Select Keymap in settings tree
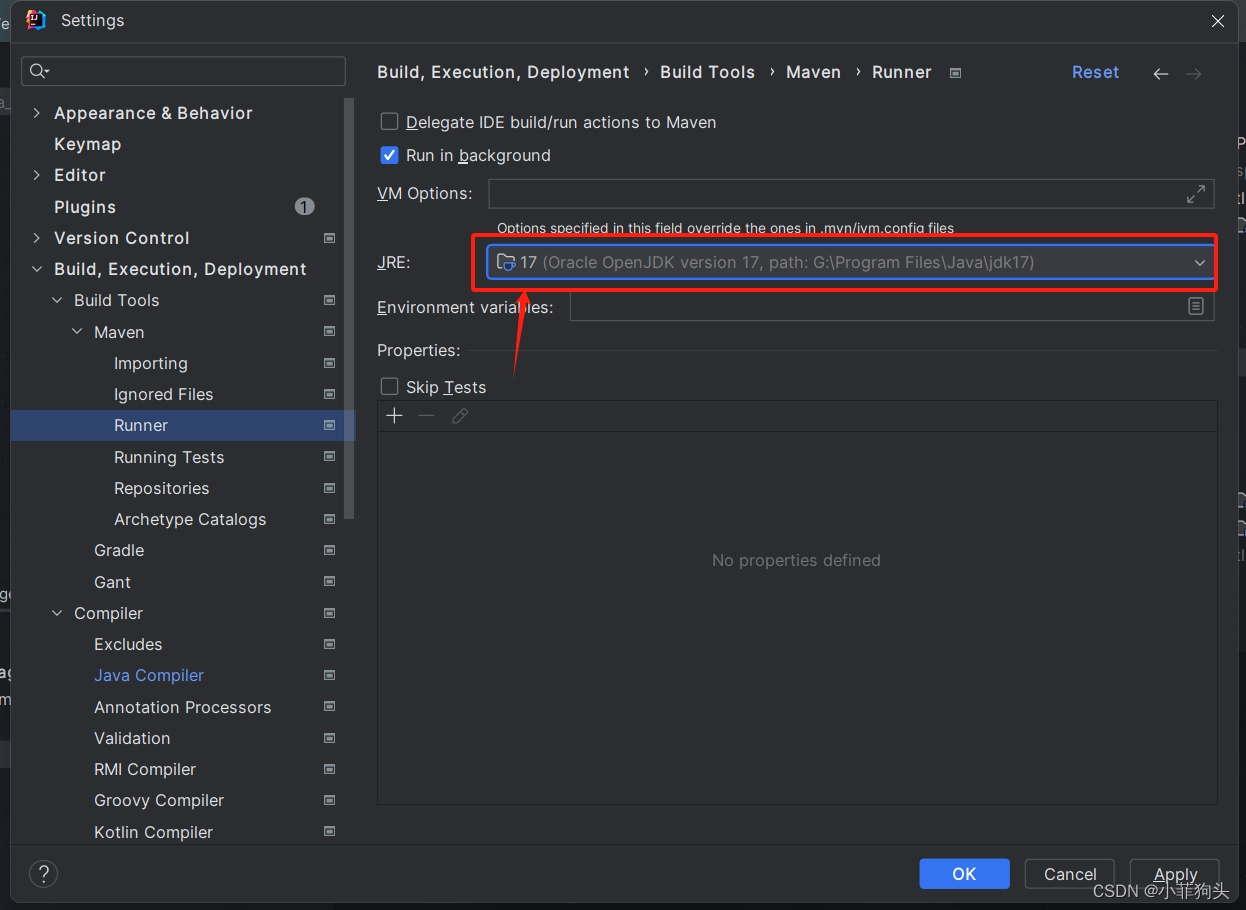Screen dimensions: 1246x910 [87, 144]
